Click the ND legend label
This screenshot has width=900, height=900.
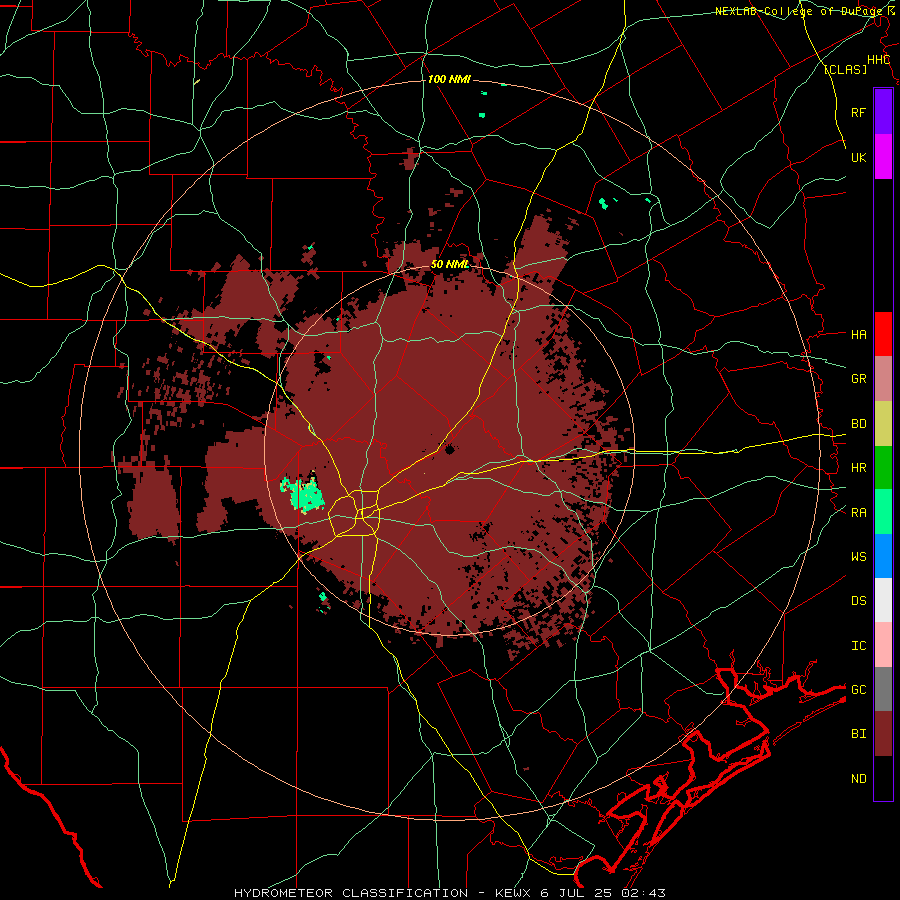[x=858, y=779]
